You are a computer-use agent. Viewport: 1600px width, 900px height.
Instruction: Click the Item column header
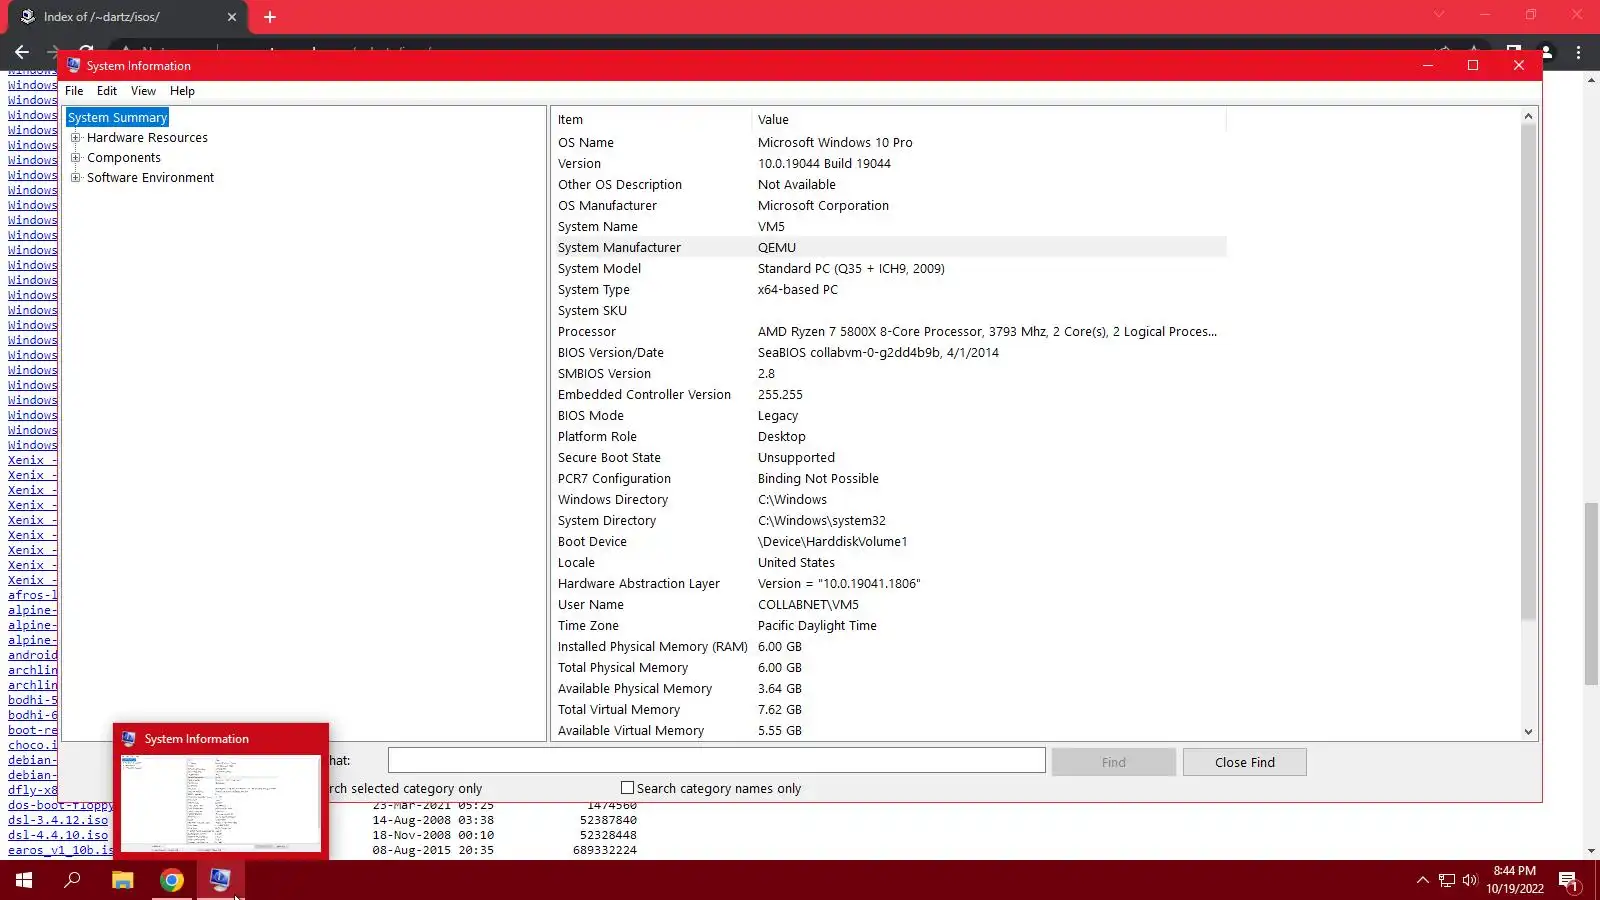651,120
